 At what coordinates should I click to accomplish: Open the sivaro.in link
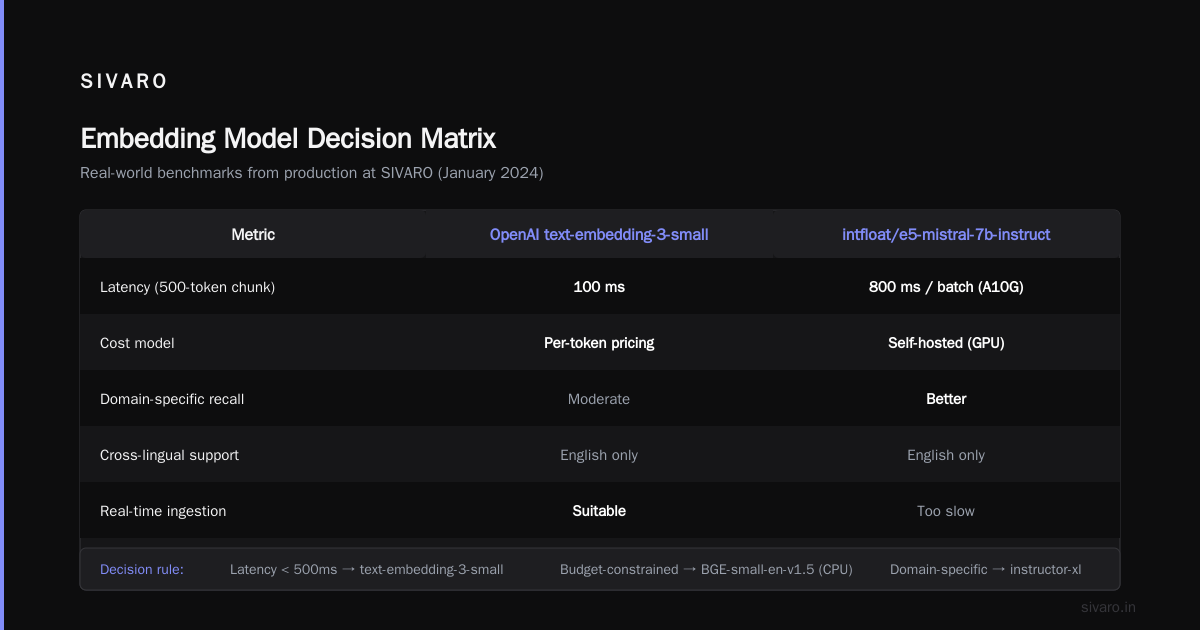coord(1109,607)
